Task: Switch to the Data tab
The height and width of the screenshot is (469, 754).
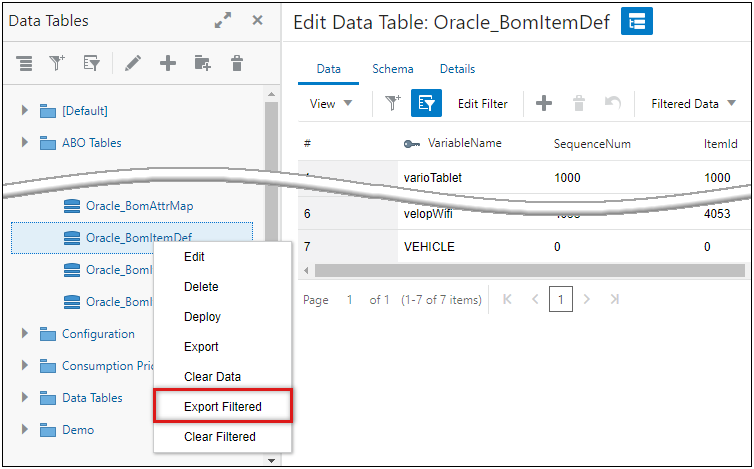Action: tap(328, 69)
